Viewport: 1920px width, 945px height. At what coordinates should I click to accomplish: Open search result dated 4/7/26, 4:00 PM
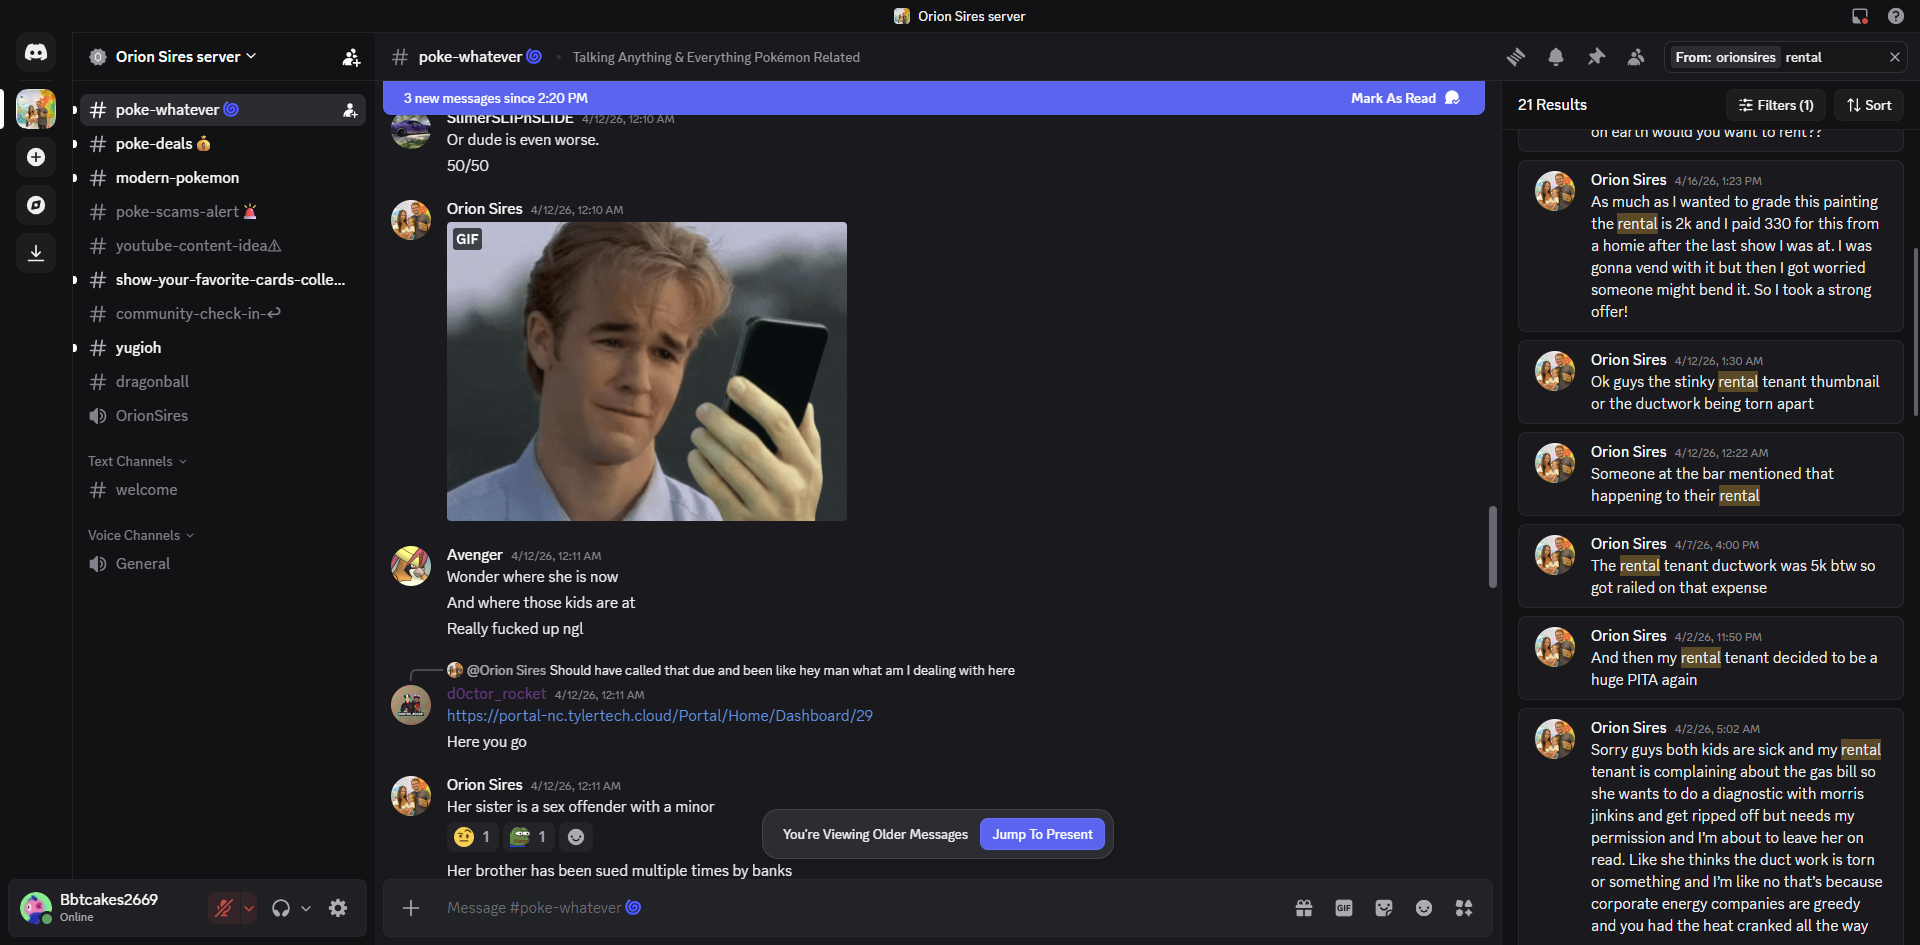[x=1710, y=566]
